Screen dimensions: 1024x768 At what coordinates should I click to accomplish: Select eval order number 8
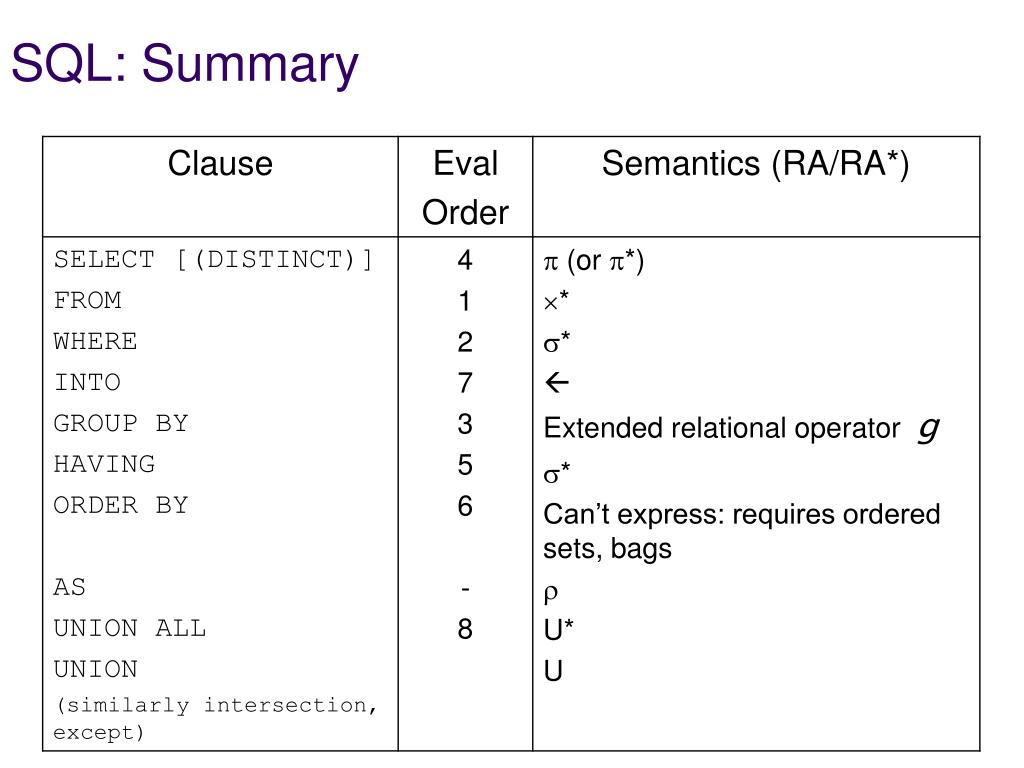[465, 629]
